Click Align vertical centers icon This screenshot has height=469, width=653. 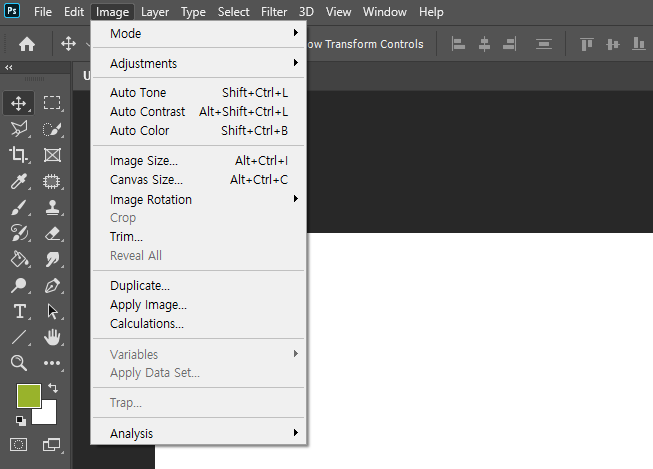(x=613, y=43)
